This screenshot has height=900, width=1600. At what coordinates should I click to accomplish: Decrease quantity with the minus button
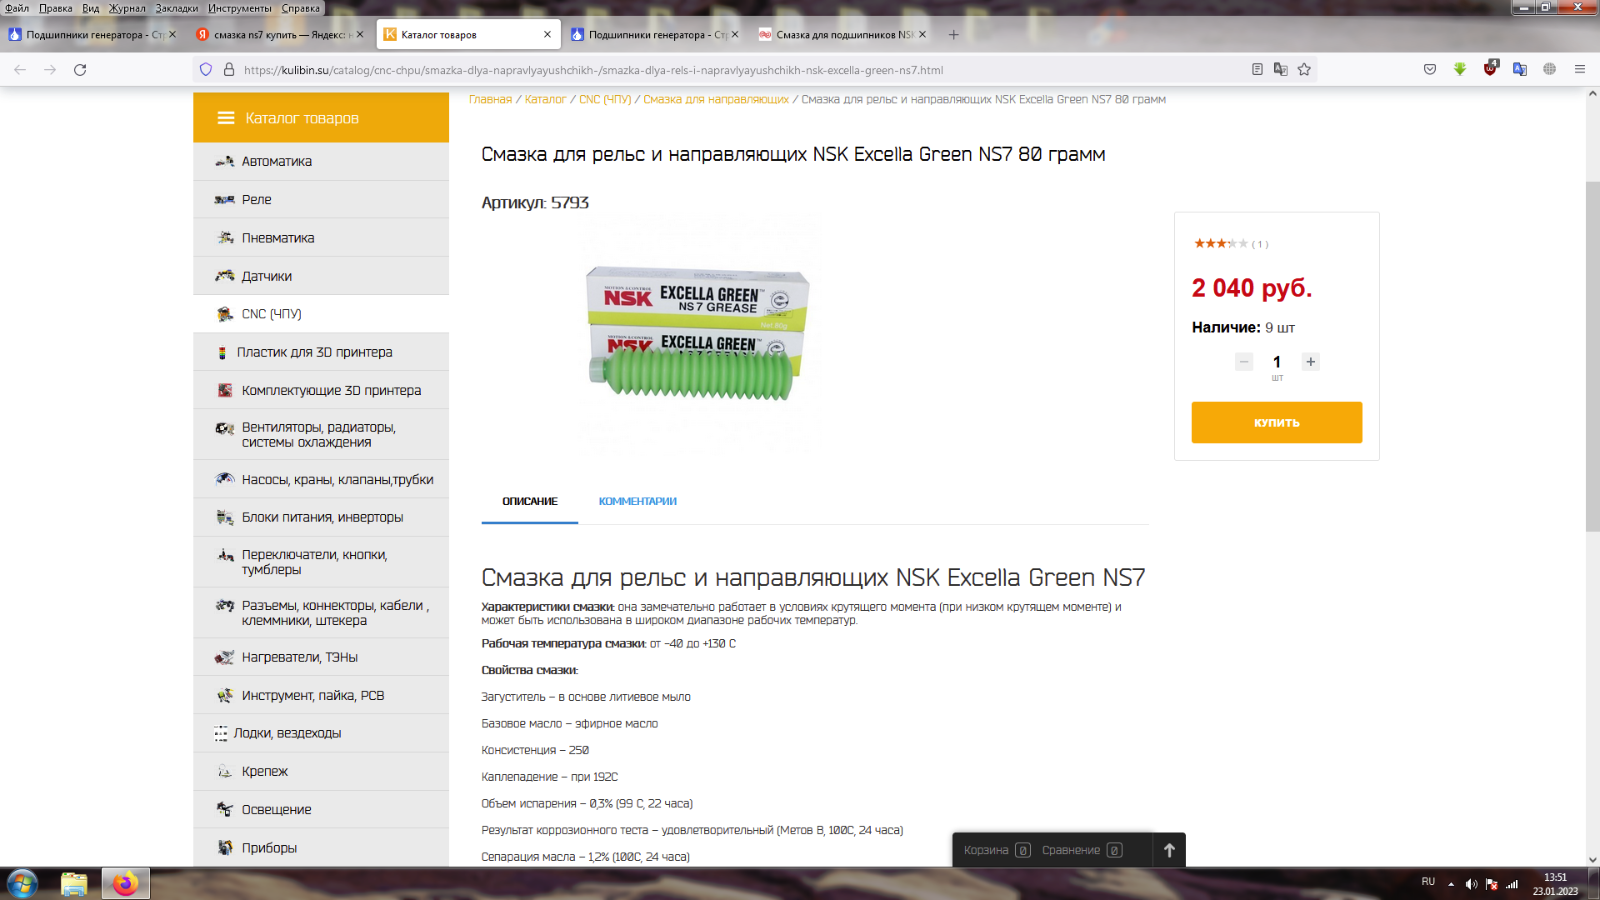(x=1244, y=362)
